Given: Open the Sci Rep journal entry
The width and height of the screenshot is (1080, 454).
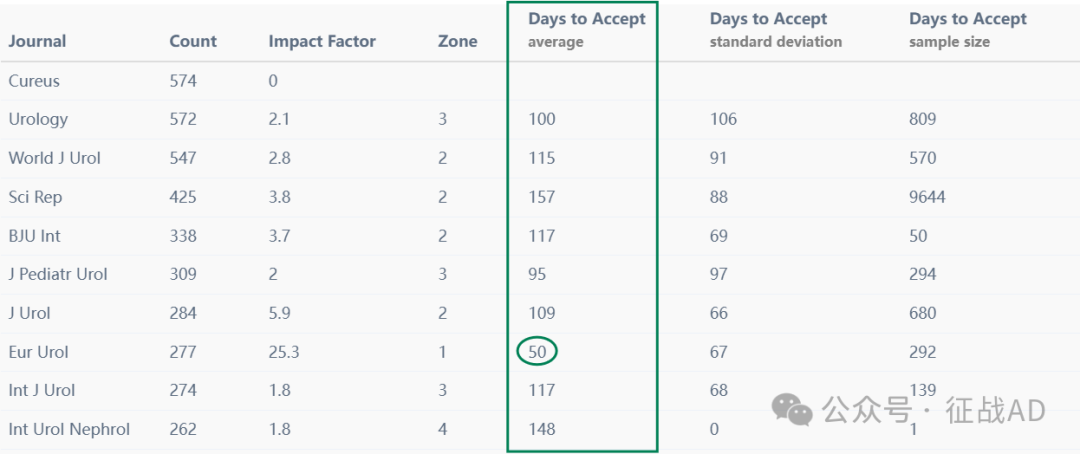Looking at the screenshot, I should (x=35, y=198).
